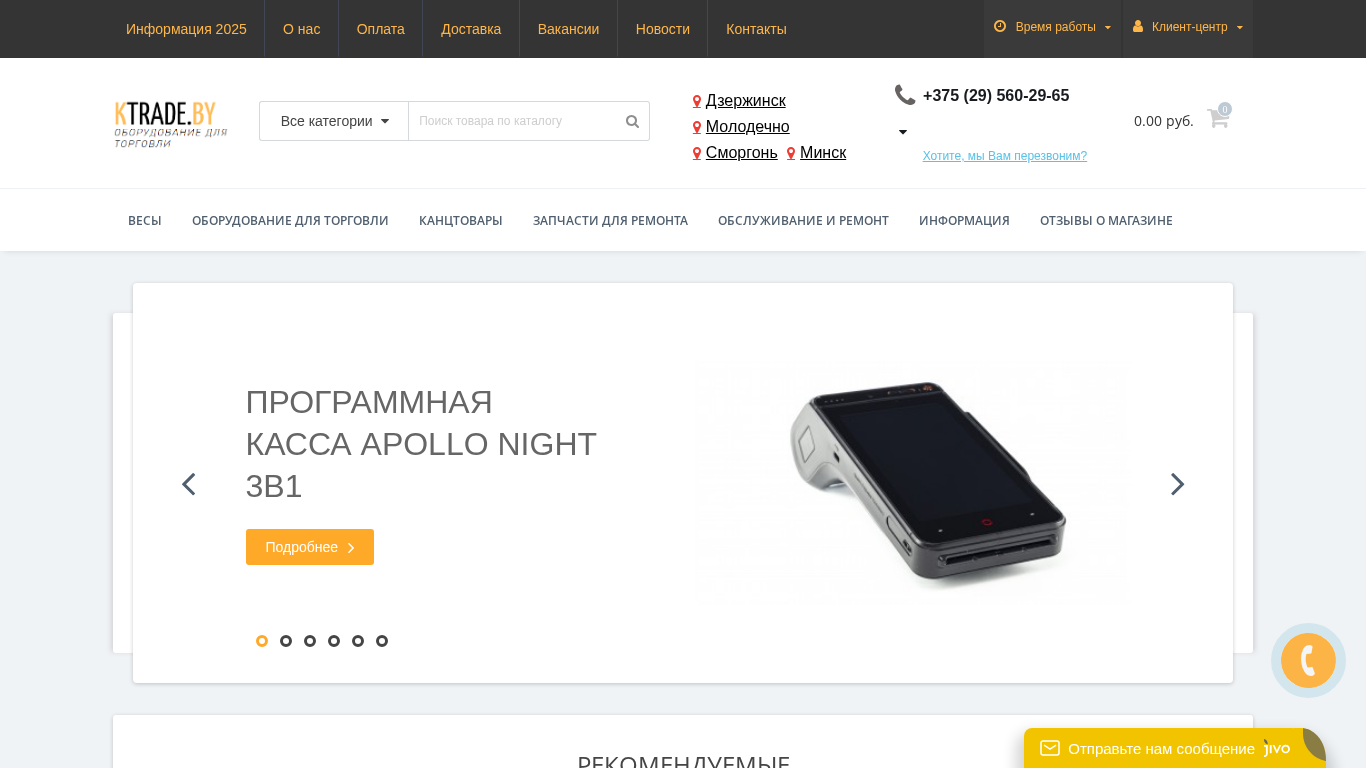The height and width of the screenshot is (768, 1366).
Task: Click Хотите, мы Вам перезвоним link
Action: [1005, 156]
